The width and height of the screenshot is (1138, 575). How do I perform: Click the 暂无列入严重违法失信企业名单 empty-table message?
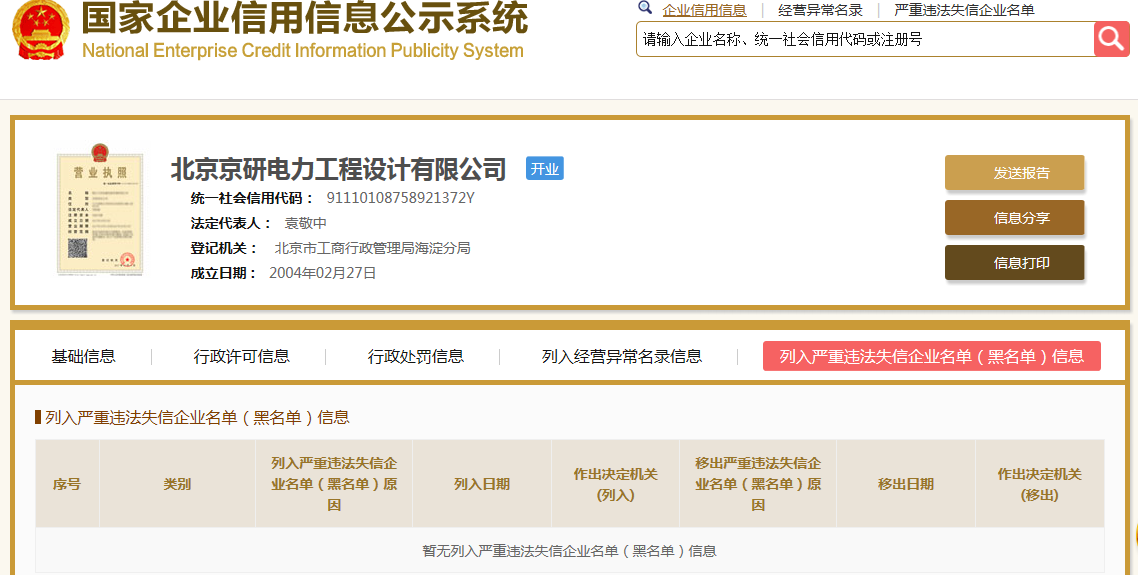(x=570, y=551)
